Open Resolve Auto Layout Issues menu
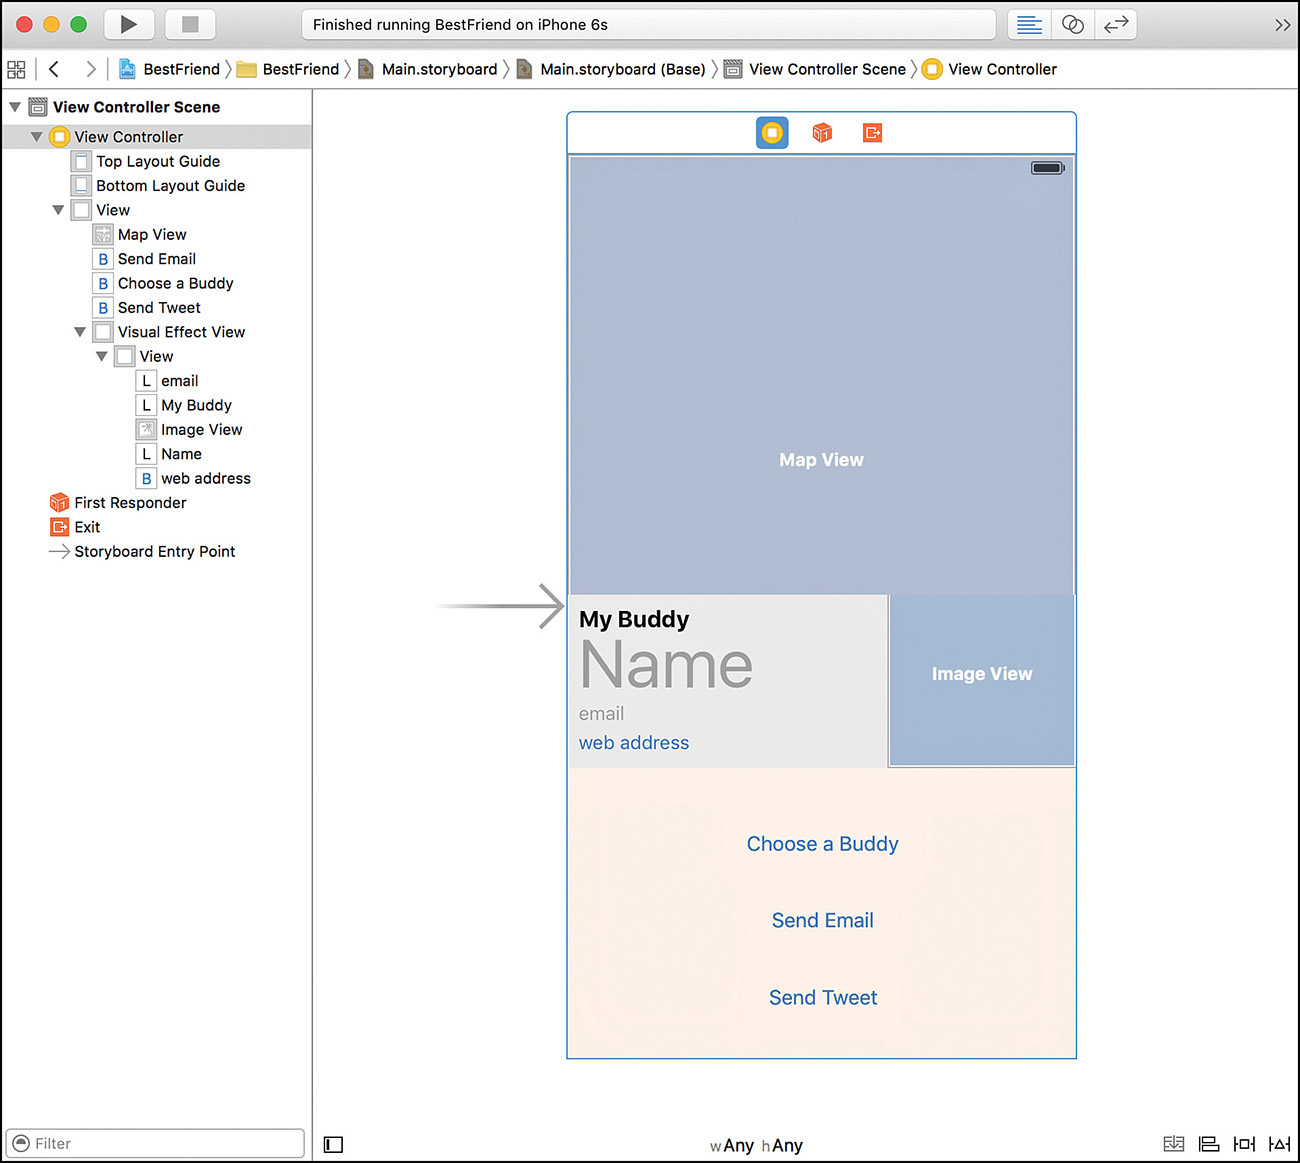Screen dimensions: 1300x1163 click(x=1279, y=1144)
